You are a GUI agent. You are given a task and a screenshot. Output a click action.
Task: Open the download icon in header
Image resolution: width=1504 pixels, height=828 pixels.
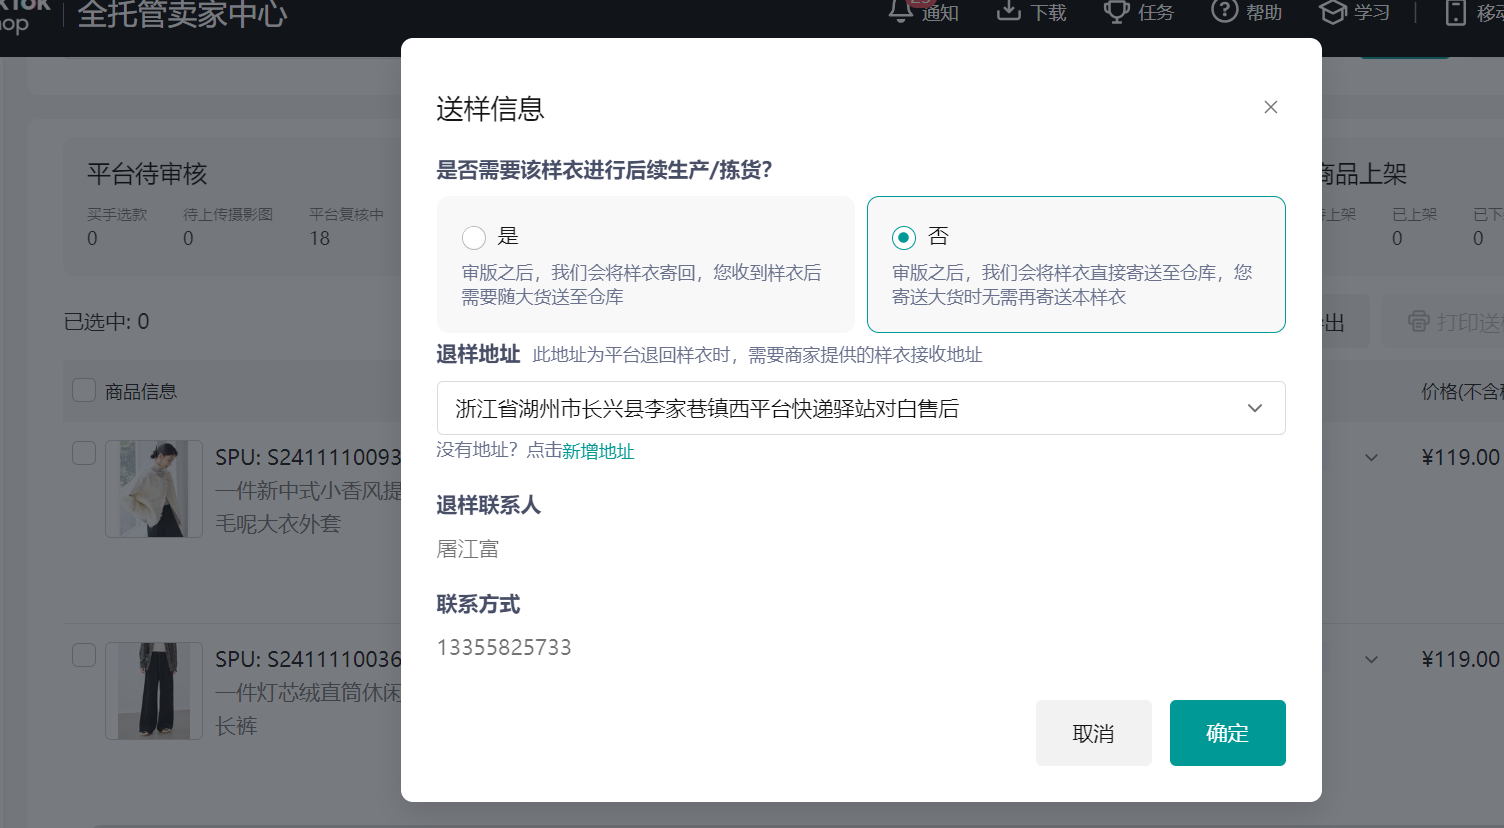point(1008,11)
